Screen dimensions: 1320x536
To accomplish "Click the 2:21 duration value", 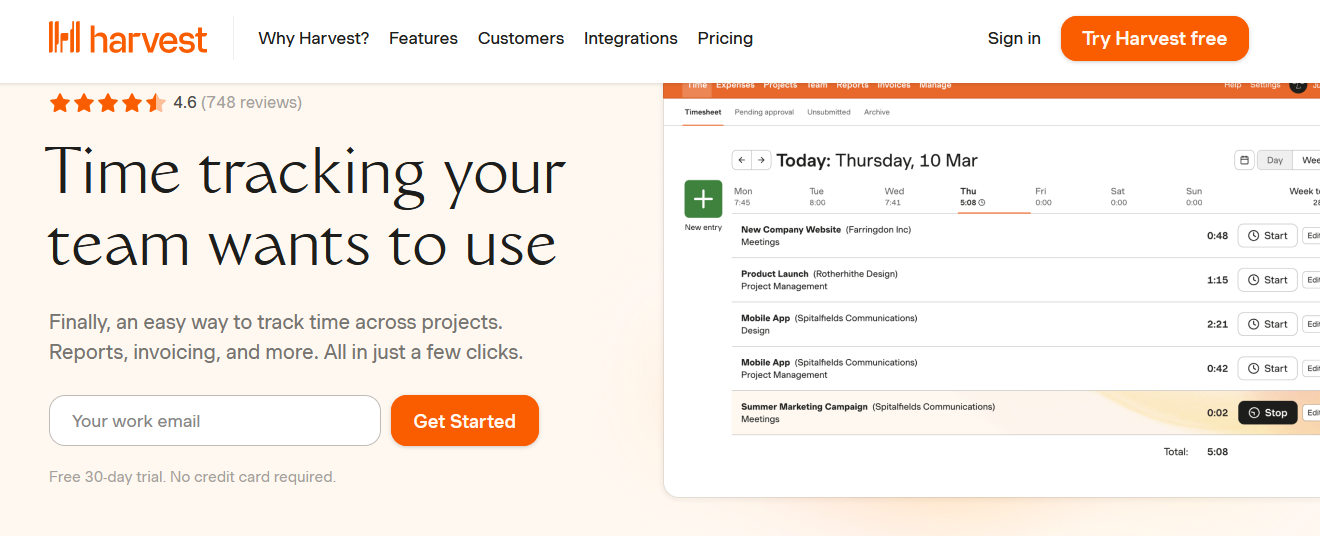I will click(x=1217, y=324).
